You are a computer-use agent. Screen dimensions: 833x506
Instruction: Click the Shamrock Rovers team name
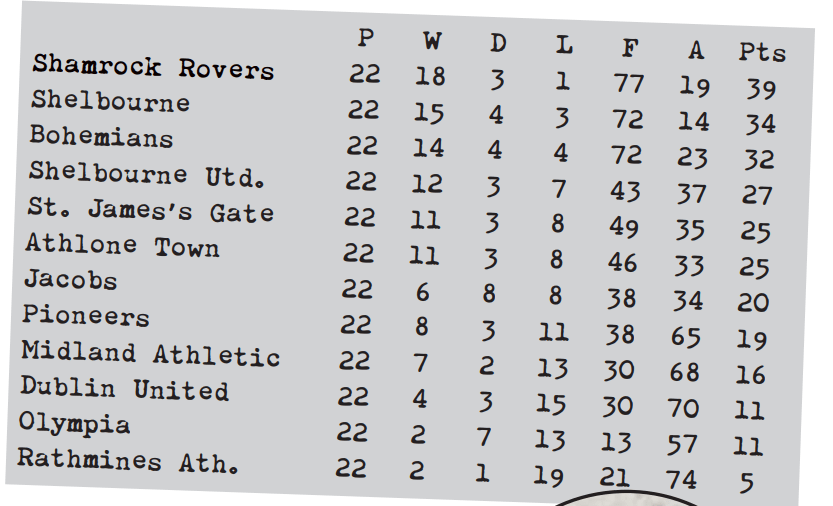[152, 67]
